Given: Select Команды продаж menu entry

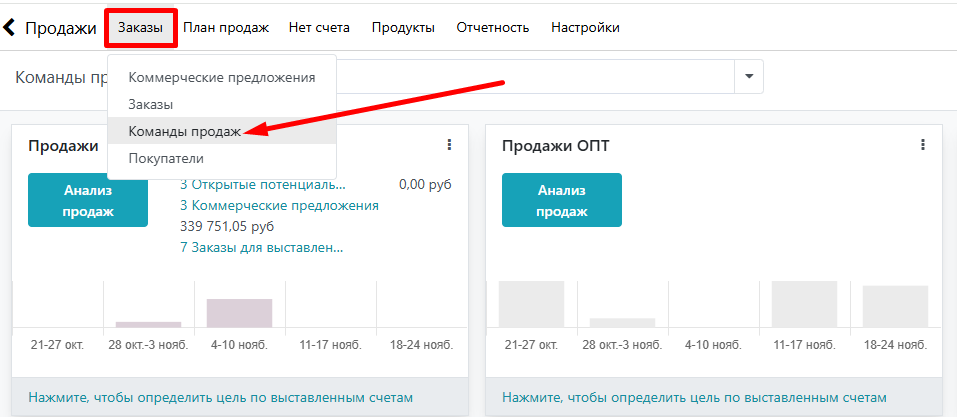Looking at the screenshot, I should (222, 131).
